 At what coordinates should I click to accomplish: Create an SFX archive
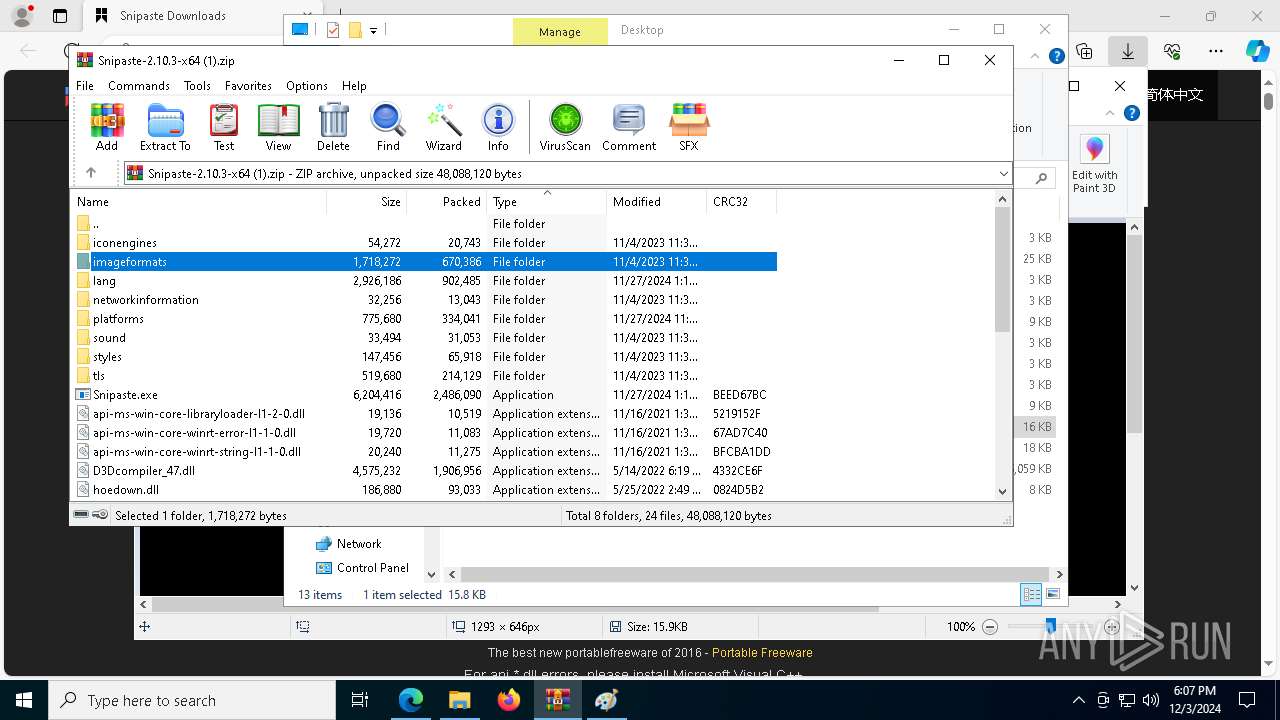point(689,127)
